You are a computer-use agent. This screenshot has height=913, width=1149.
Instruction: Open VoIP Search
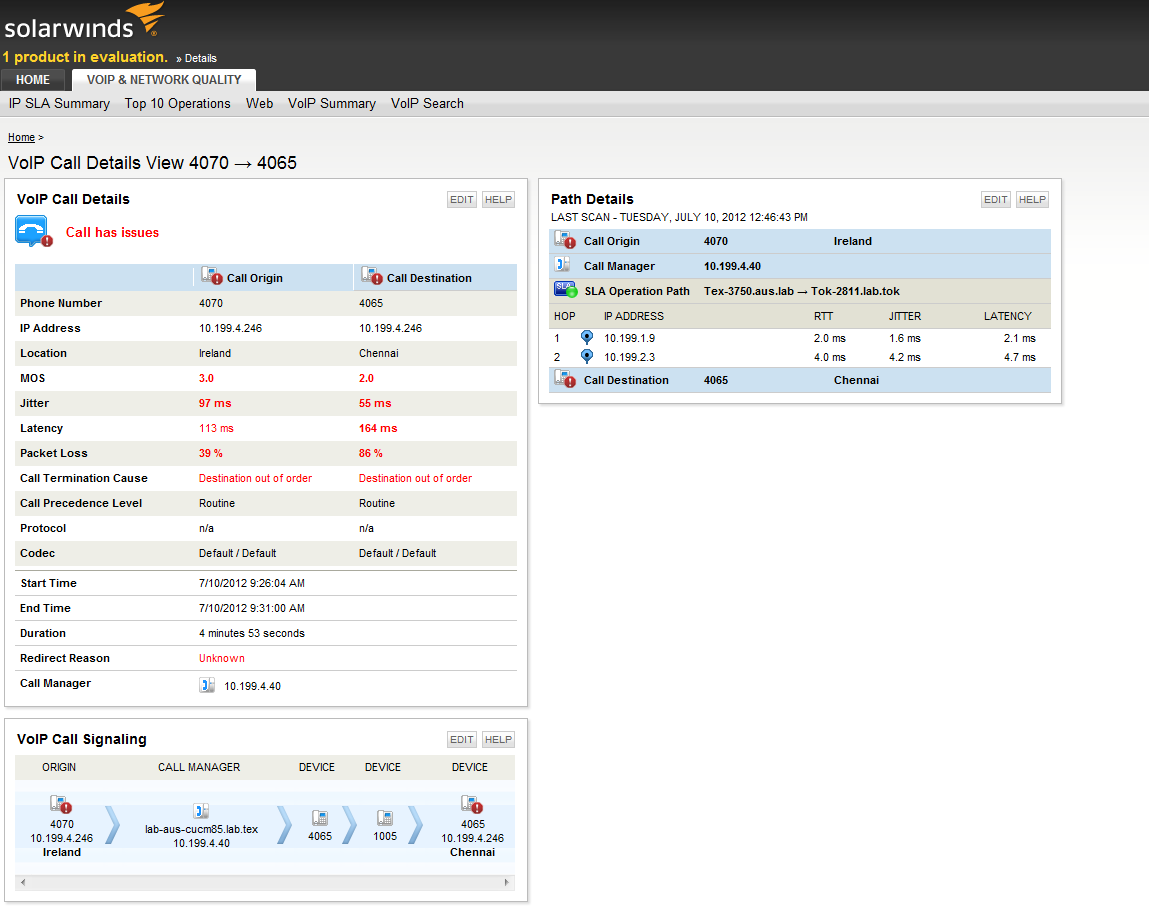pyautogui.click(x=427, y=103)
